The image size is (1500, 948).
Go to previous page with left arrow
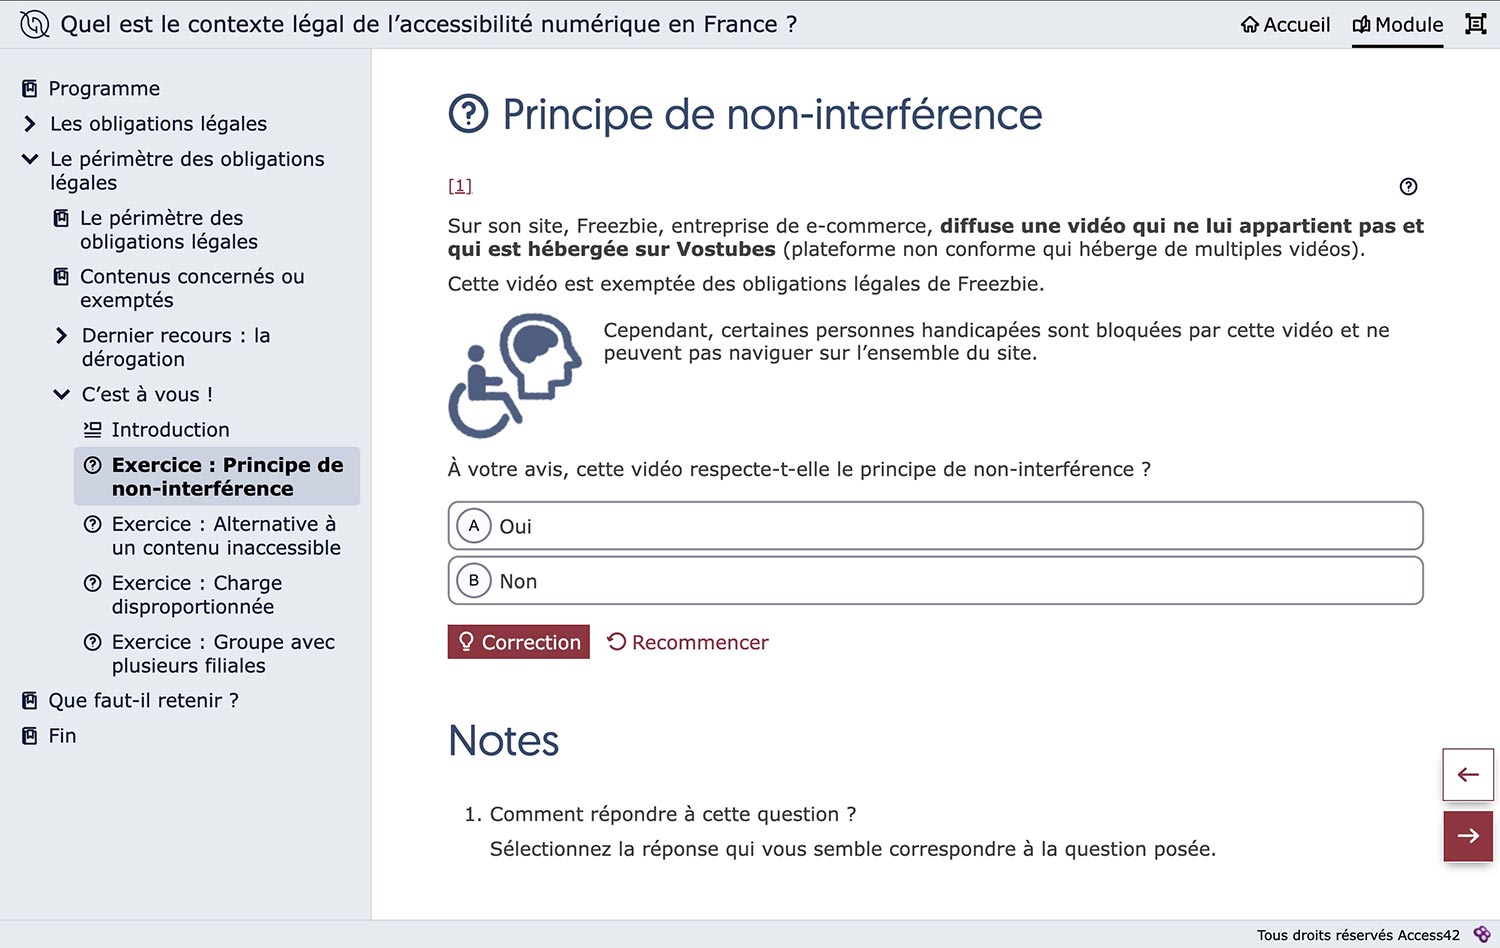pos(1468,775)
